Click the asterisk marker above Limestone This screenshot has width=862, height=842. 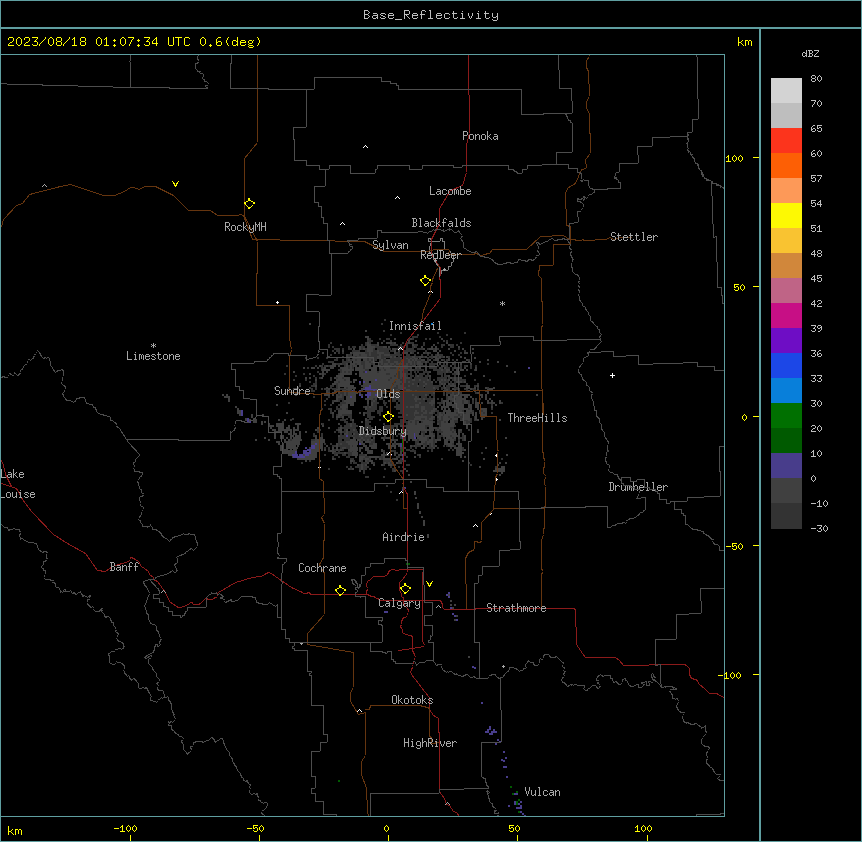coord(153,346)
